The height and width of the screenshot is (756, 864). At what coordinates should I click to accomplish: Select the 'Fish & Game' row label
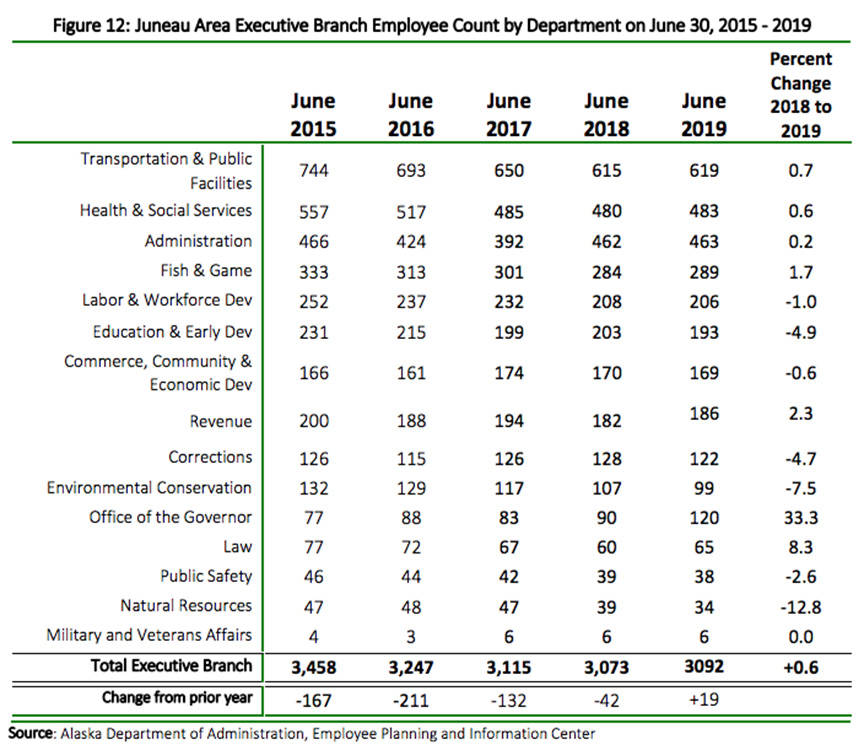[207, 271]
